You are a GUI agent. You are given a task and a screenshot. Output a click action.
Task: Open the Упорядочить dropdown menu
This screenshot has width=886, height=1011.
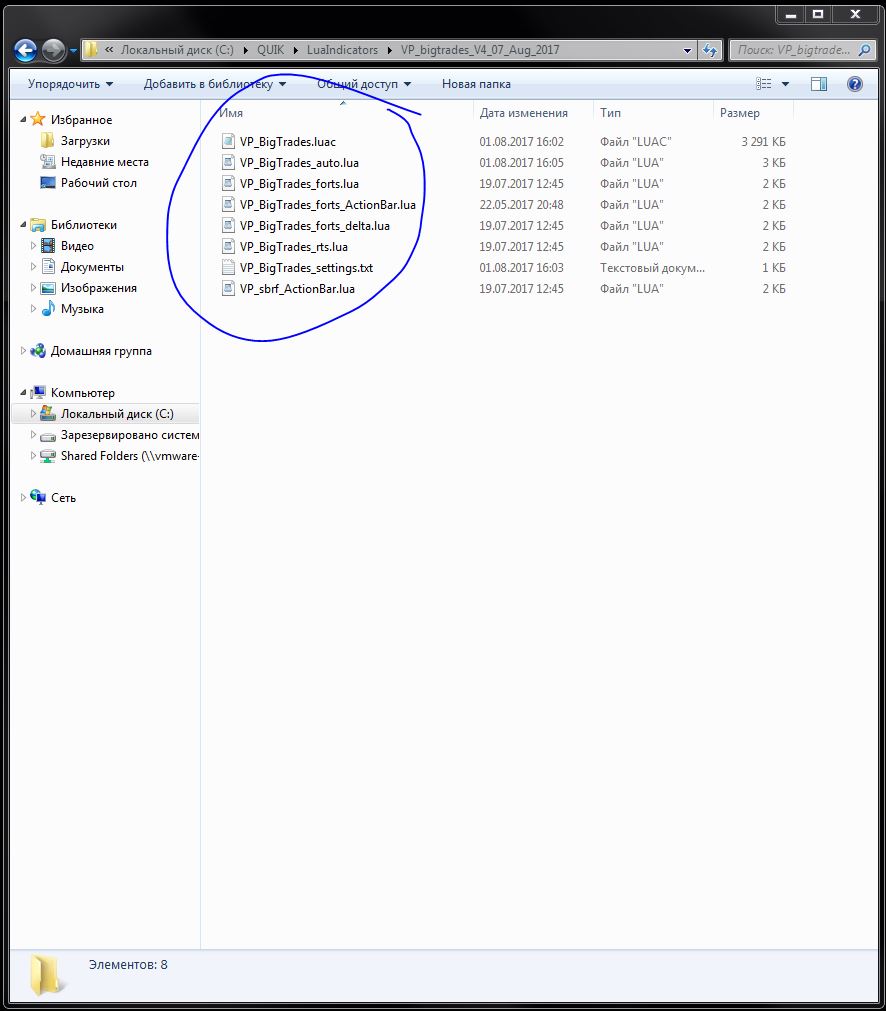pos(70,84)
